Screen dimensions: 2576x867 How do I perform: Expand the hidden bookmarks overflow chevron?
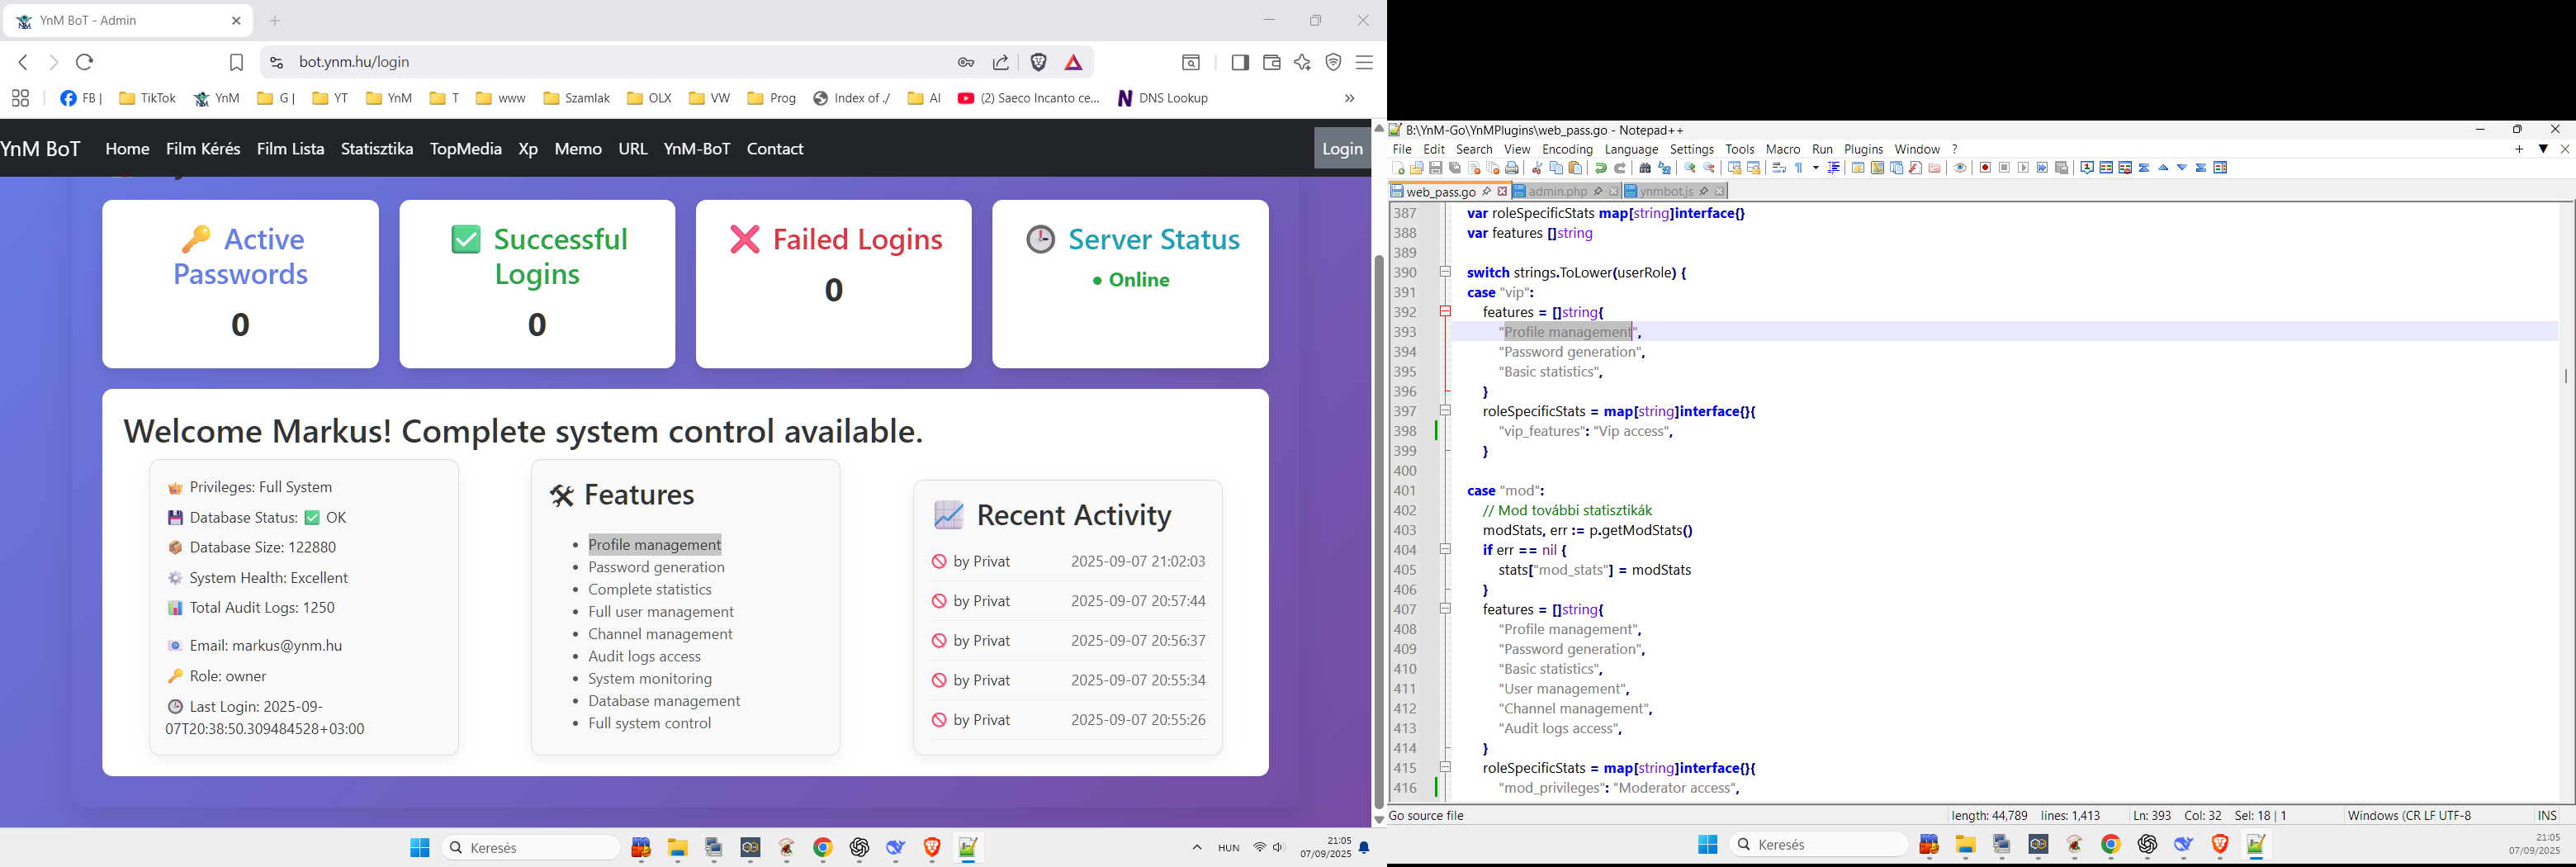click(1349, 99)
